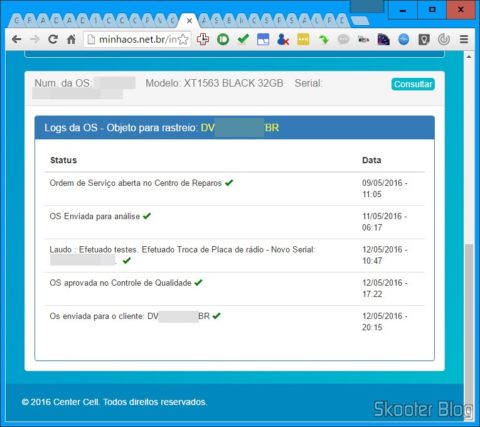Click the dark shield extension icon
Screen dimensions: 480x427
click(424, 39)
